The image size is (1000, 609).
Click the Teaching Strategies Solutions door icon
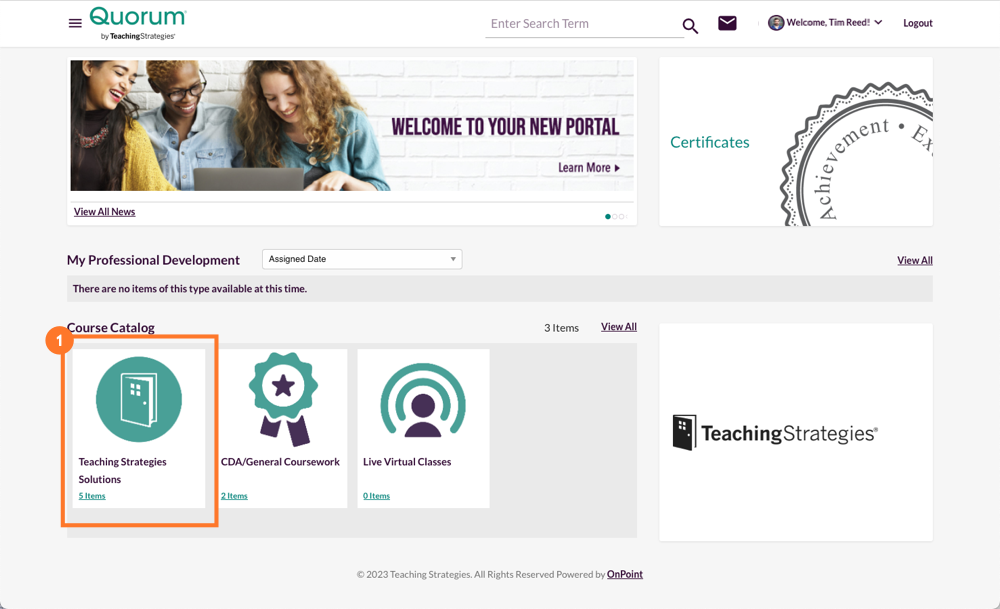click(140, 398)
